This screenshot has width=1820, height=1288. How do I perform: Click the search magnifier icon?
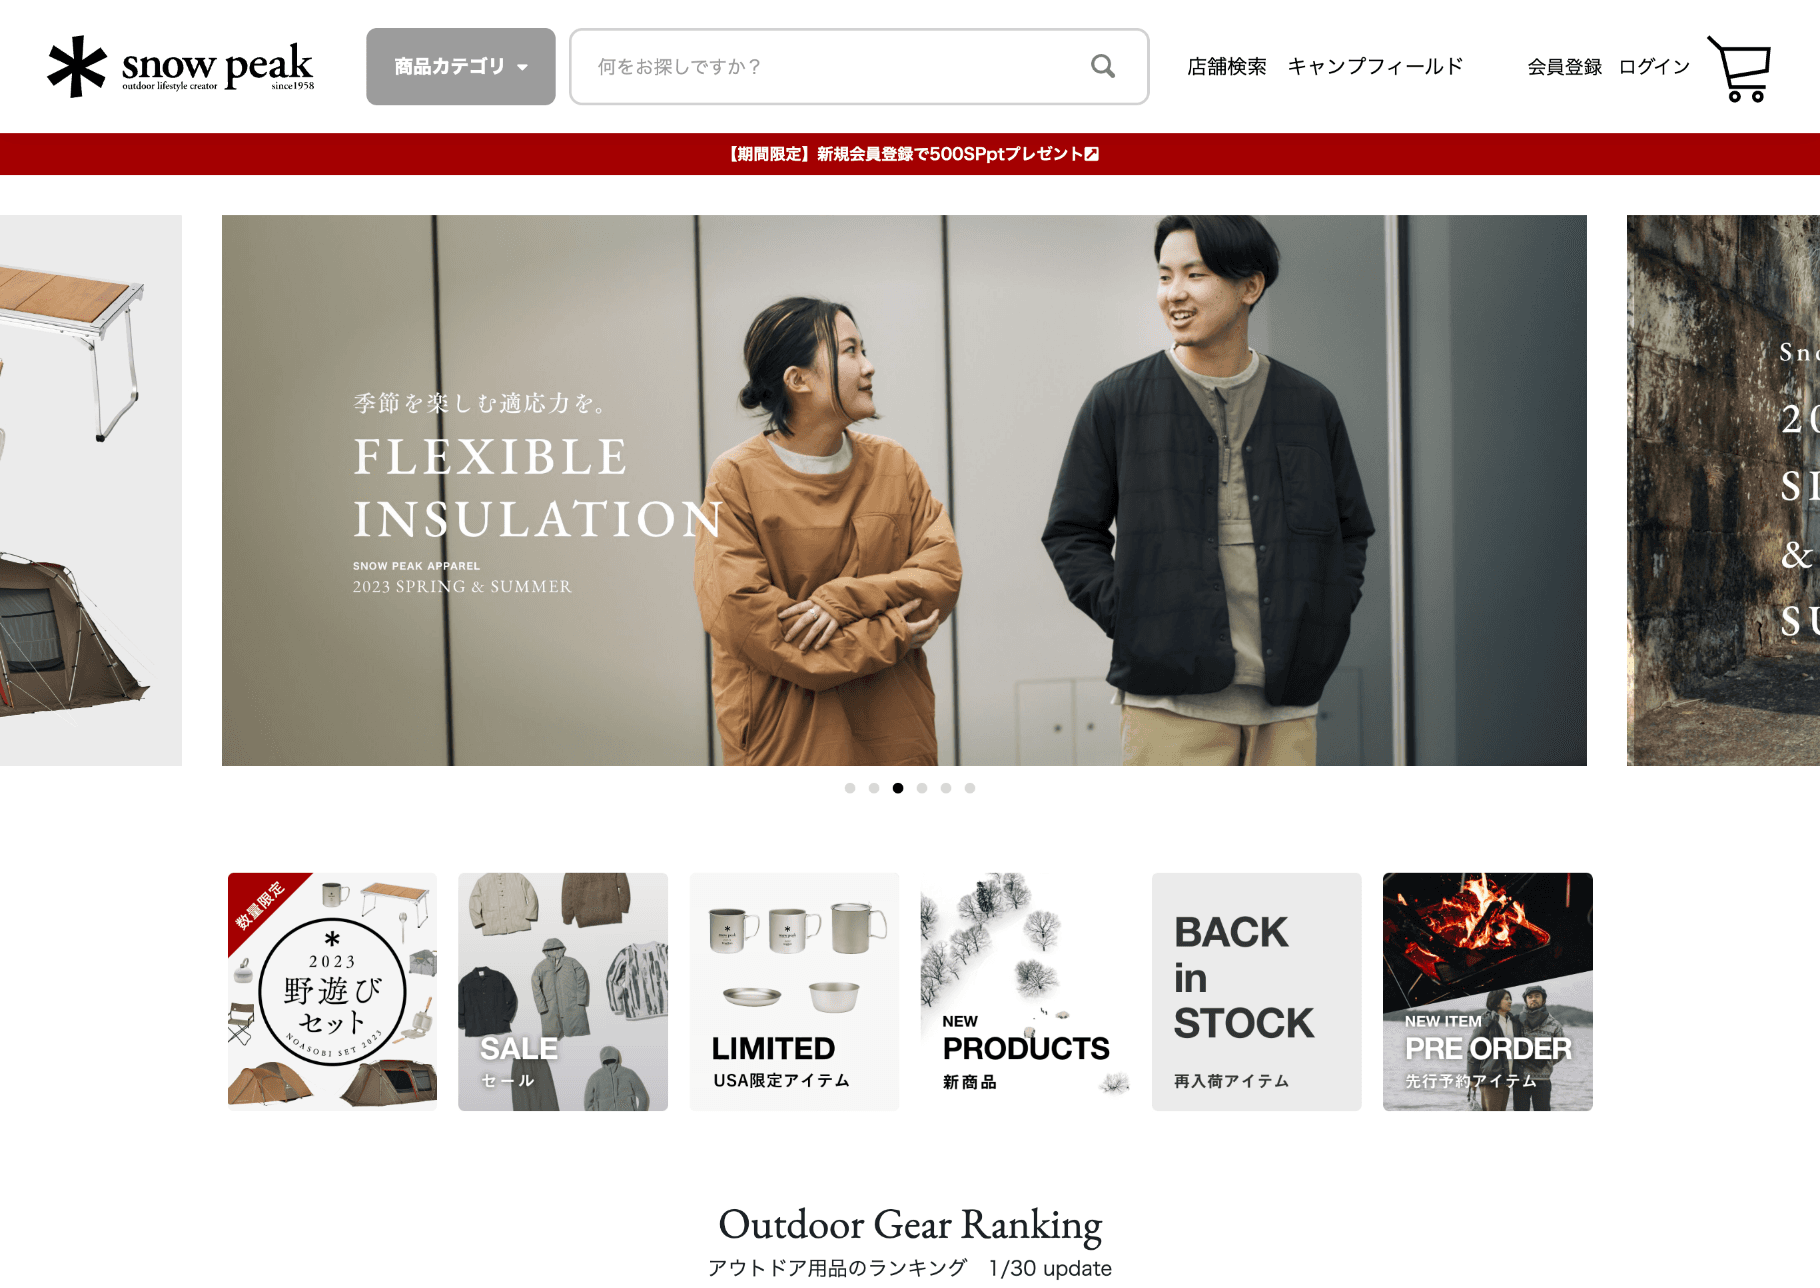point(1102,66)
